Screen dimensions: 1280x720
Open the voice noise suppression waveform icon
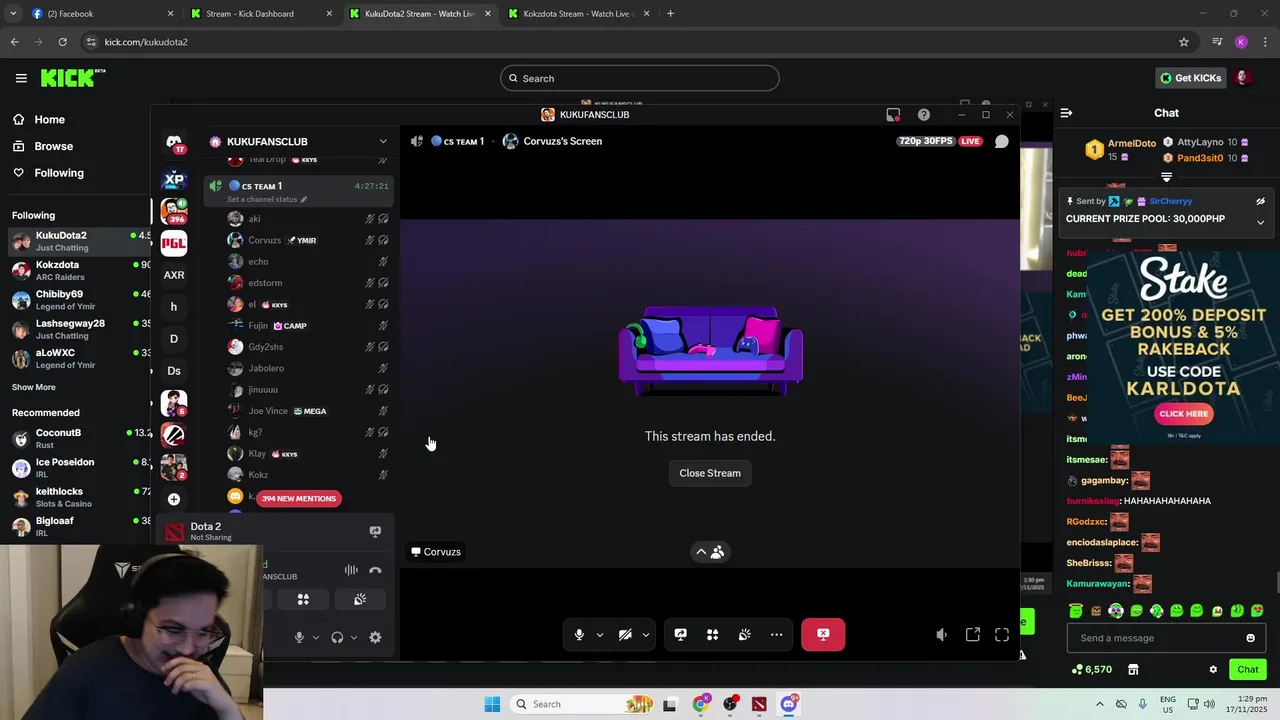click(x=351, y=570)
